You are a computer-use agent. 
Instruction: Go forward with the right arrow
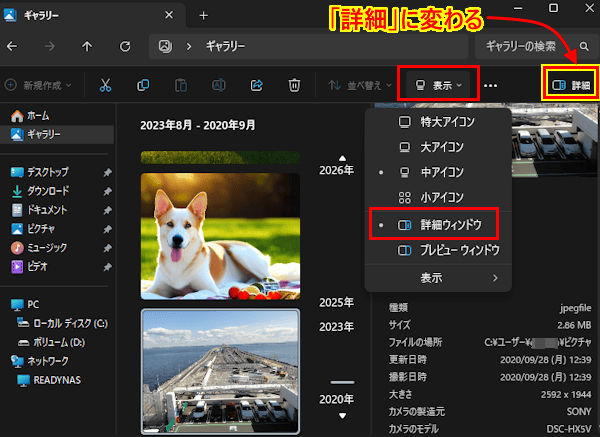pyautogui.click(x=49, y=46)
